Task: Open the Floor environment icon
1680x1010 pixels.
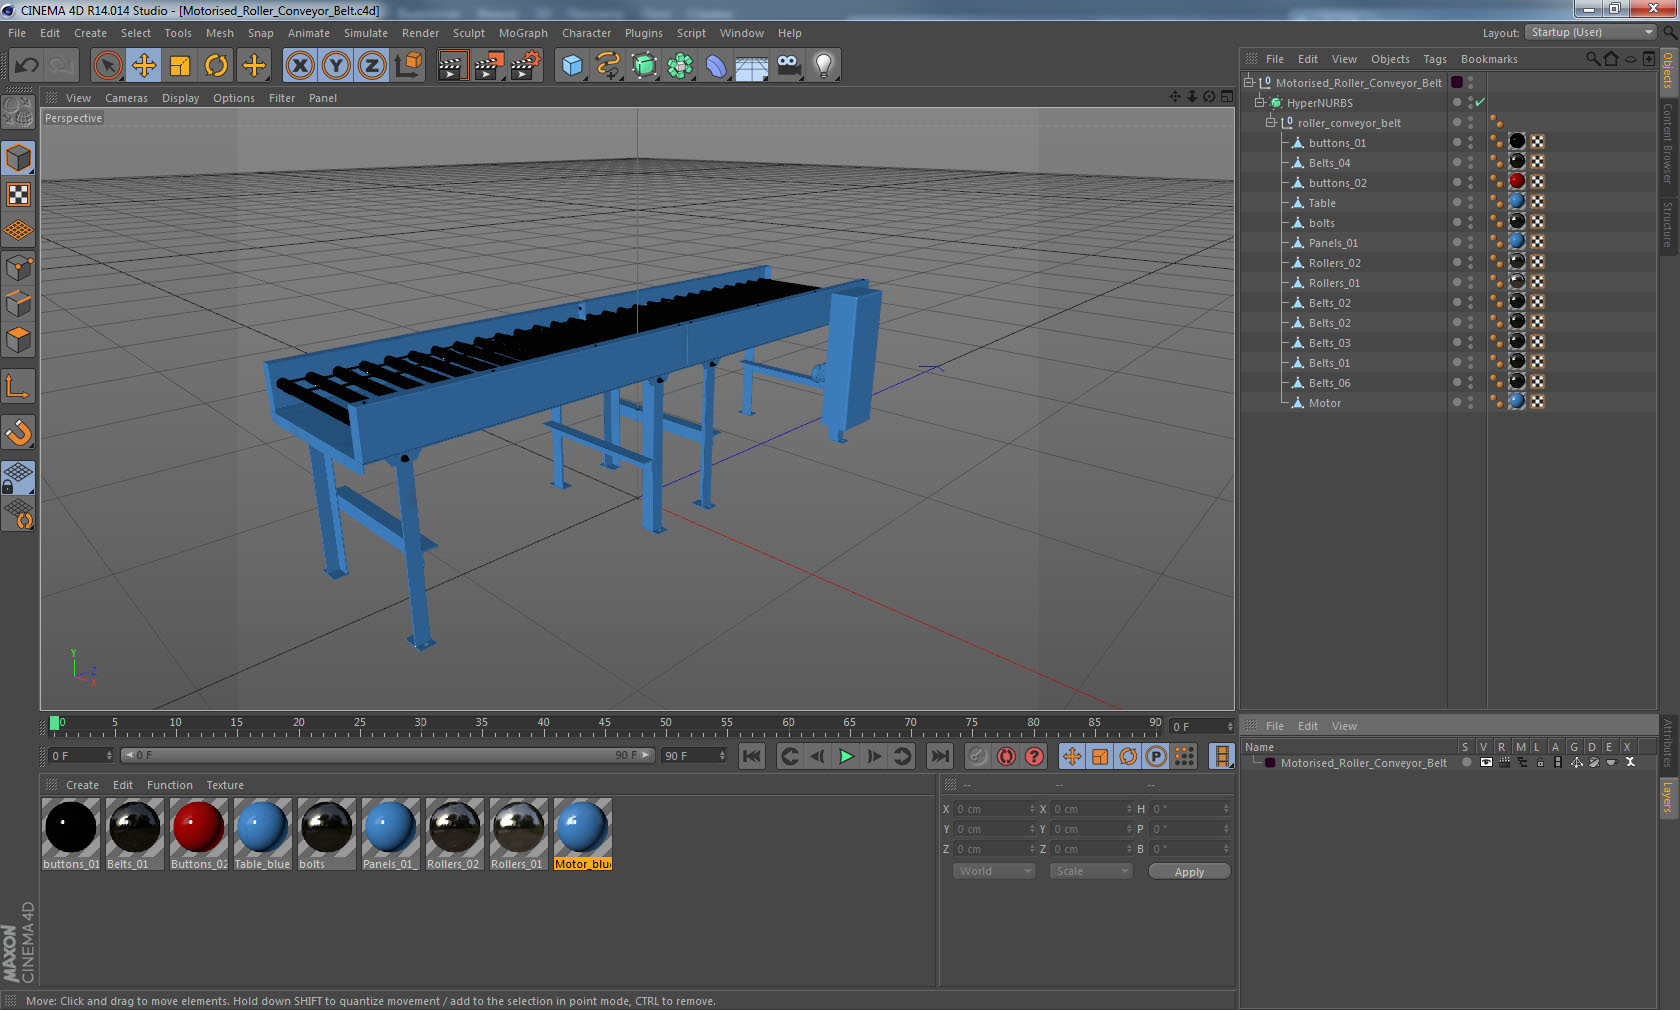Action: click(752, 66)
